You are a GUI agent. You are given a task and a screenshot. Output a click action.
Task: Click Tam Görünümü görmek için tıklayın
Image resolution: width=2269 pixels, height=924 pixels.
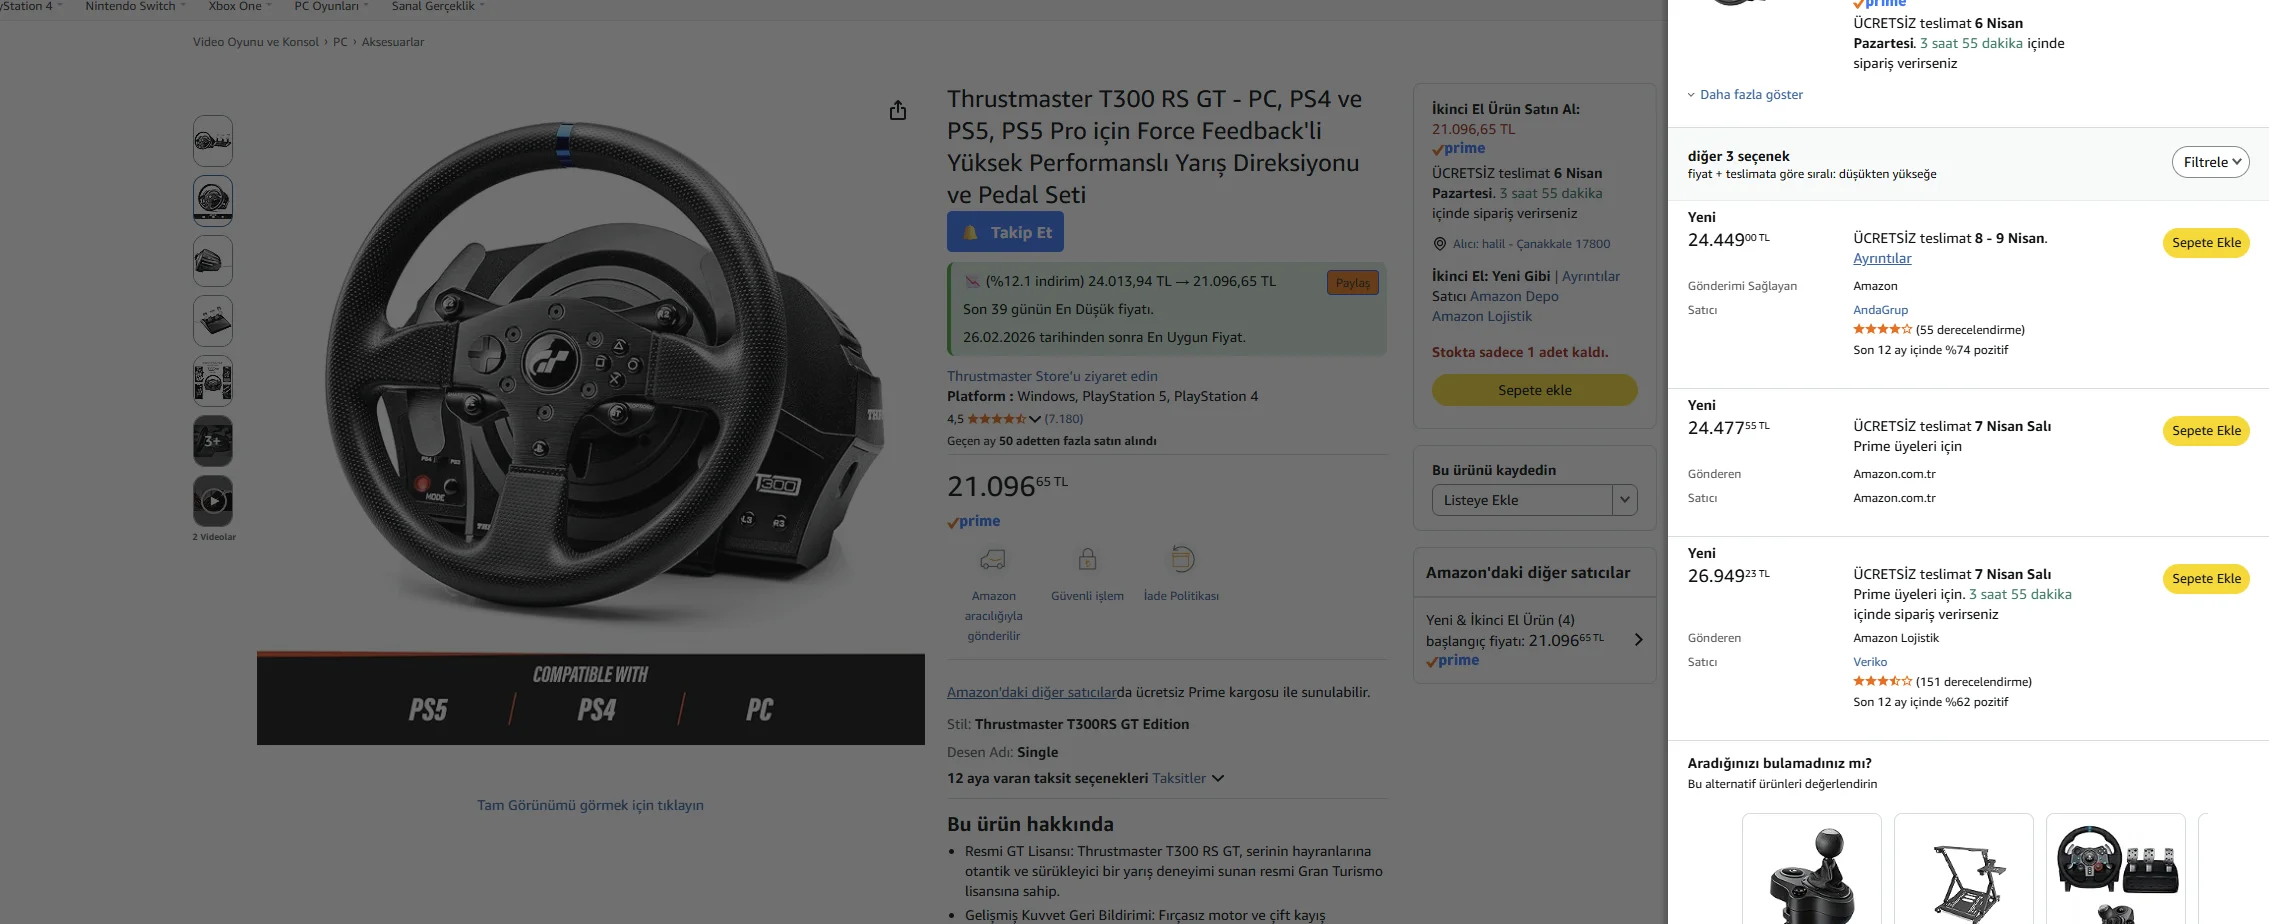pos(590,805)
